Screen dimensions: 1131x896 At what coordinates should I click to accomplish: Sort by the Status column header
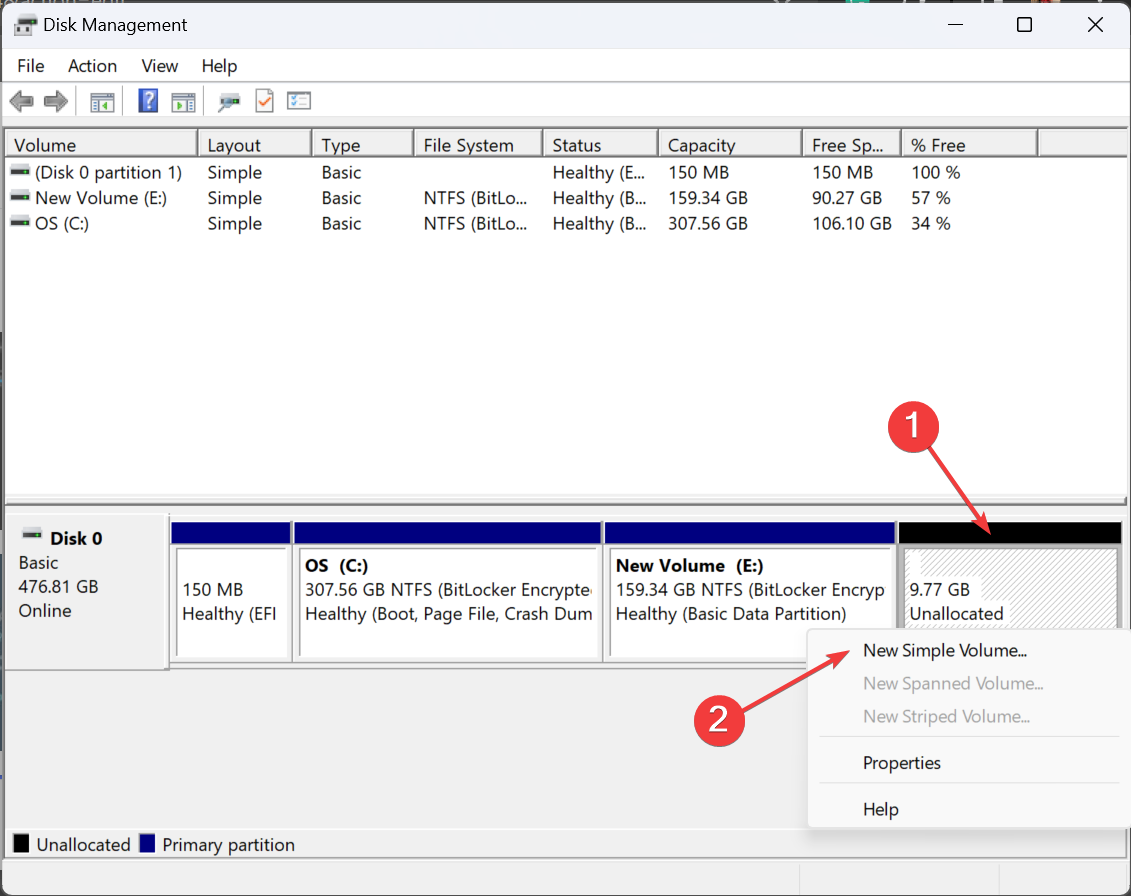tap(601, 144)
